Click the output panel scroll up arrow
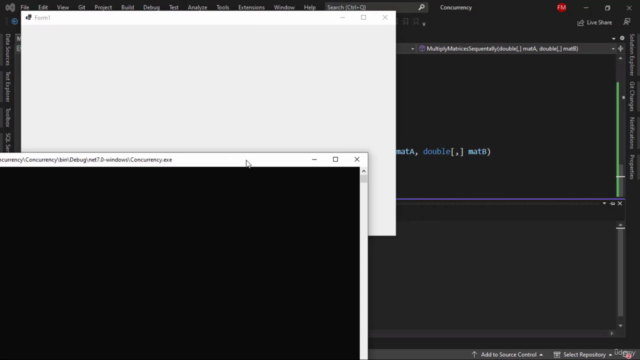Viewport: 640px width, 360px height. (620, 225)
